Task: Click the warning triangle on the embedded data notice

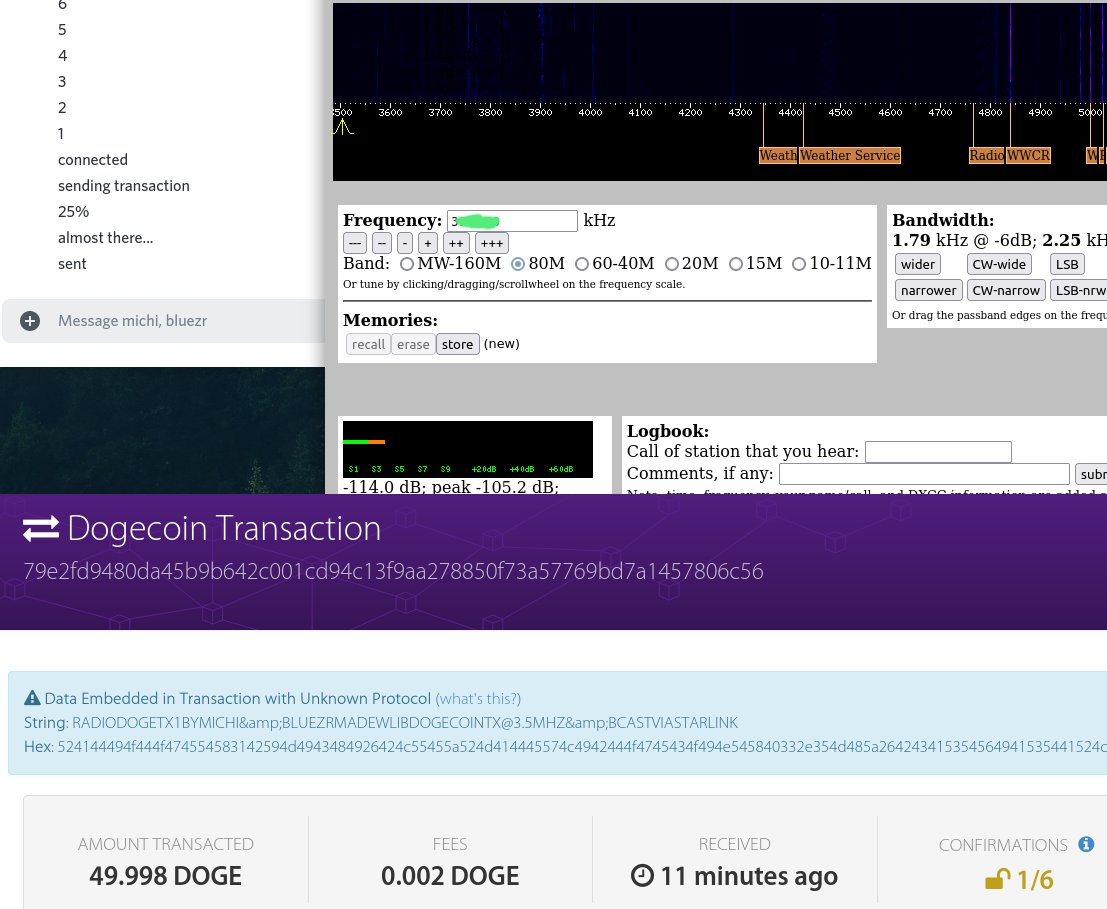Action: coord(32,697)
